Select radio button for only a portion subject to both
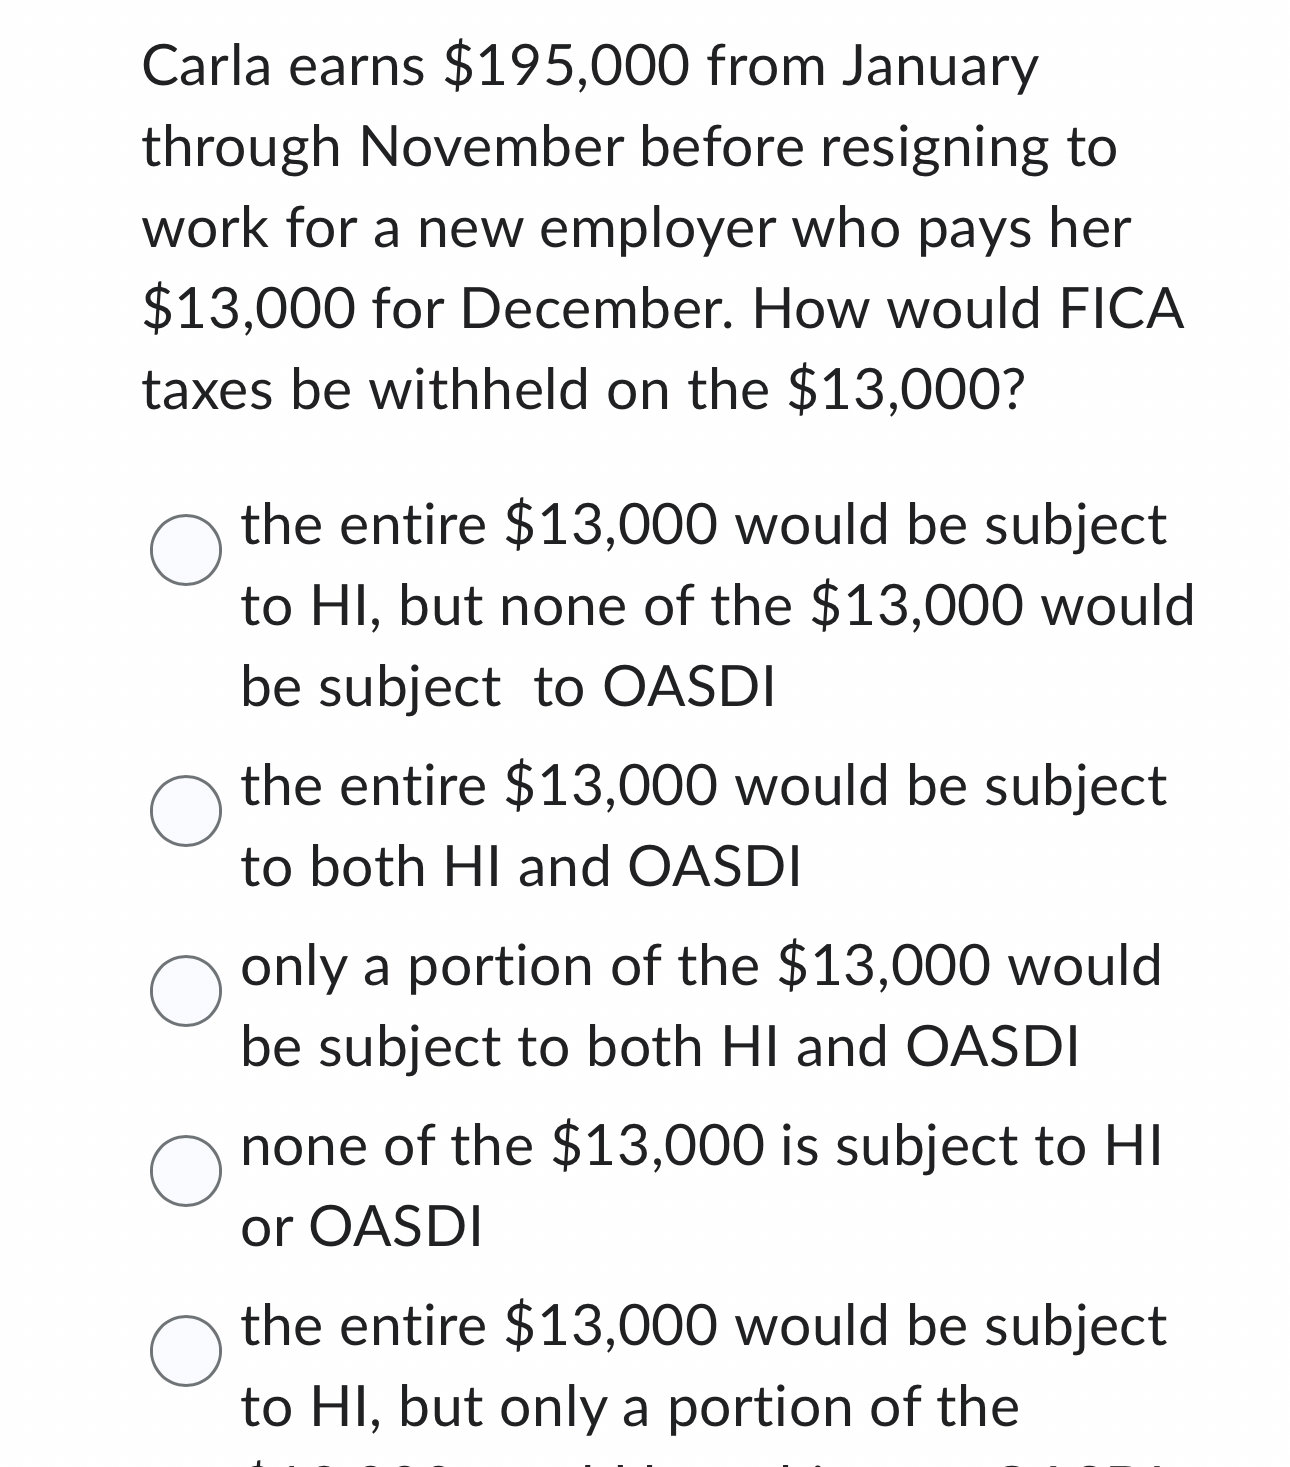The height and width of the screenshot is (1467, 1290). [x=188, y=990]
